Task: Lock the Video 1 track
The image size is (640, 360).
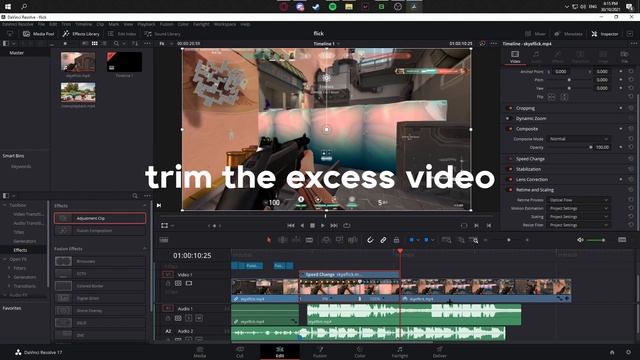Action: [x=168, y=283]
